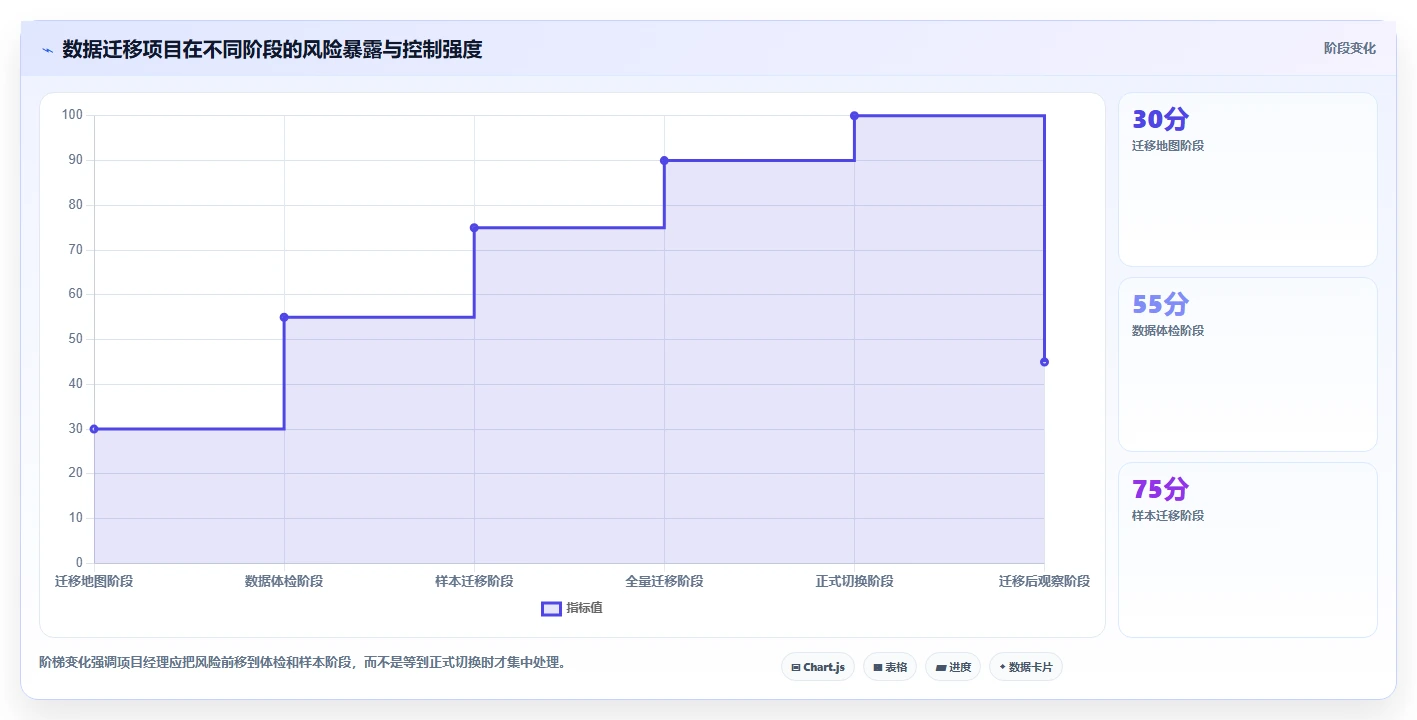The width and height of the screenshot is (1417, 720).
Task: Click the 阶段变化 label in header
Action: pyautogui.click(x=1349, y=48)
